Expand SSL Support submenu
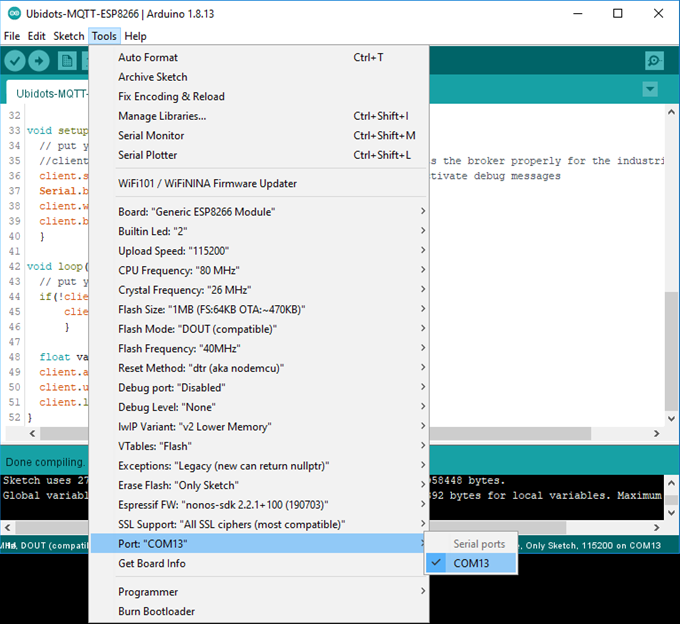 click(x=259, y=524)
